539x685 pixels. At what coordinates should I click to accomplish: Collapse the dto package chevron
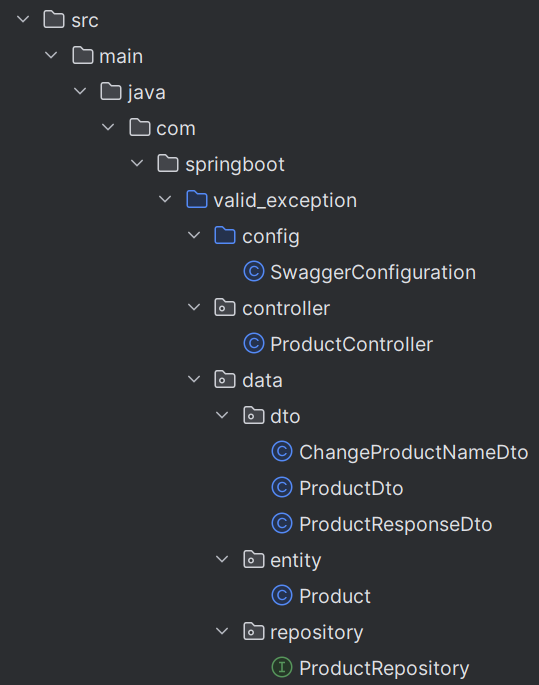pos(222,415)
